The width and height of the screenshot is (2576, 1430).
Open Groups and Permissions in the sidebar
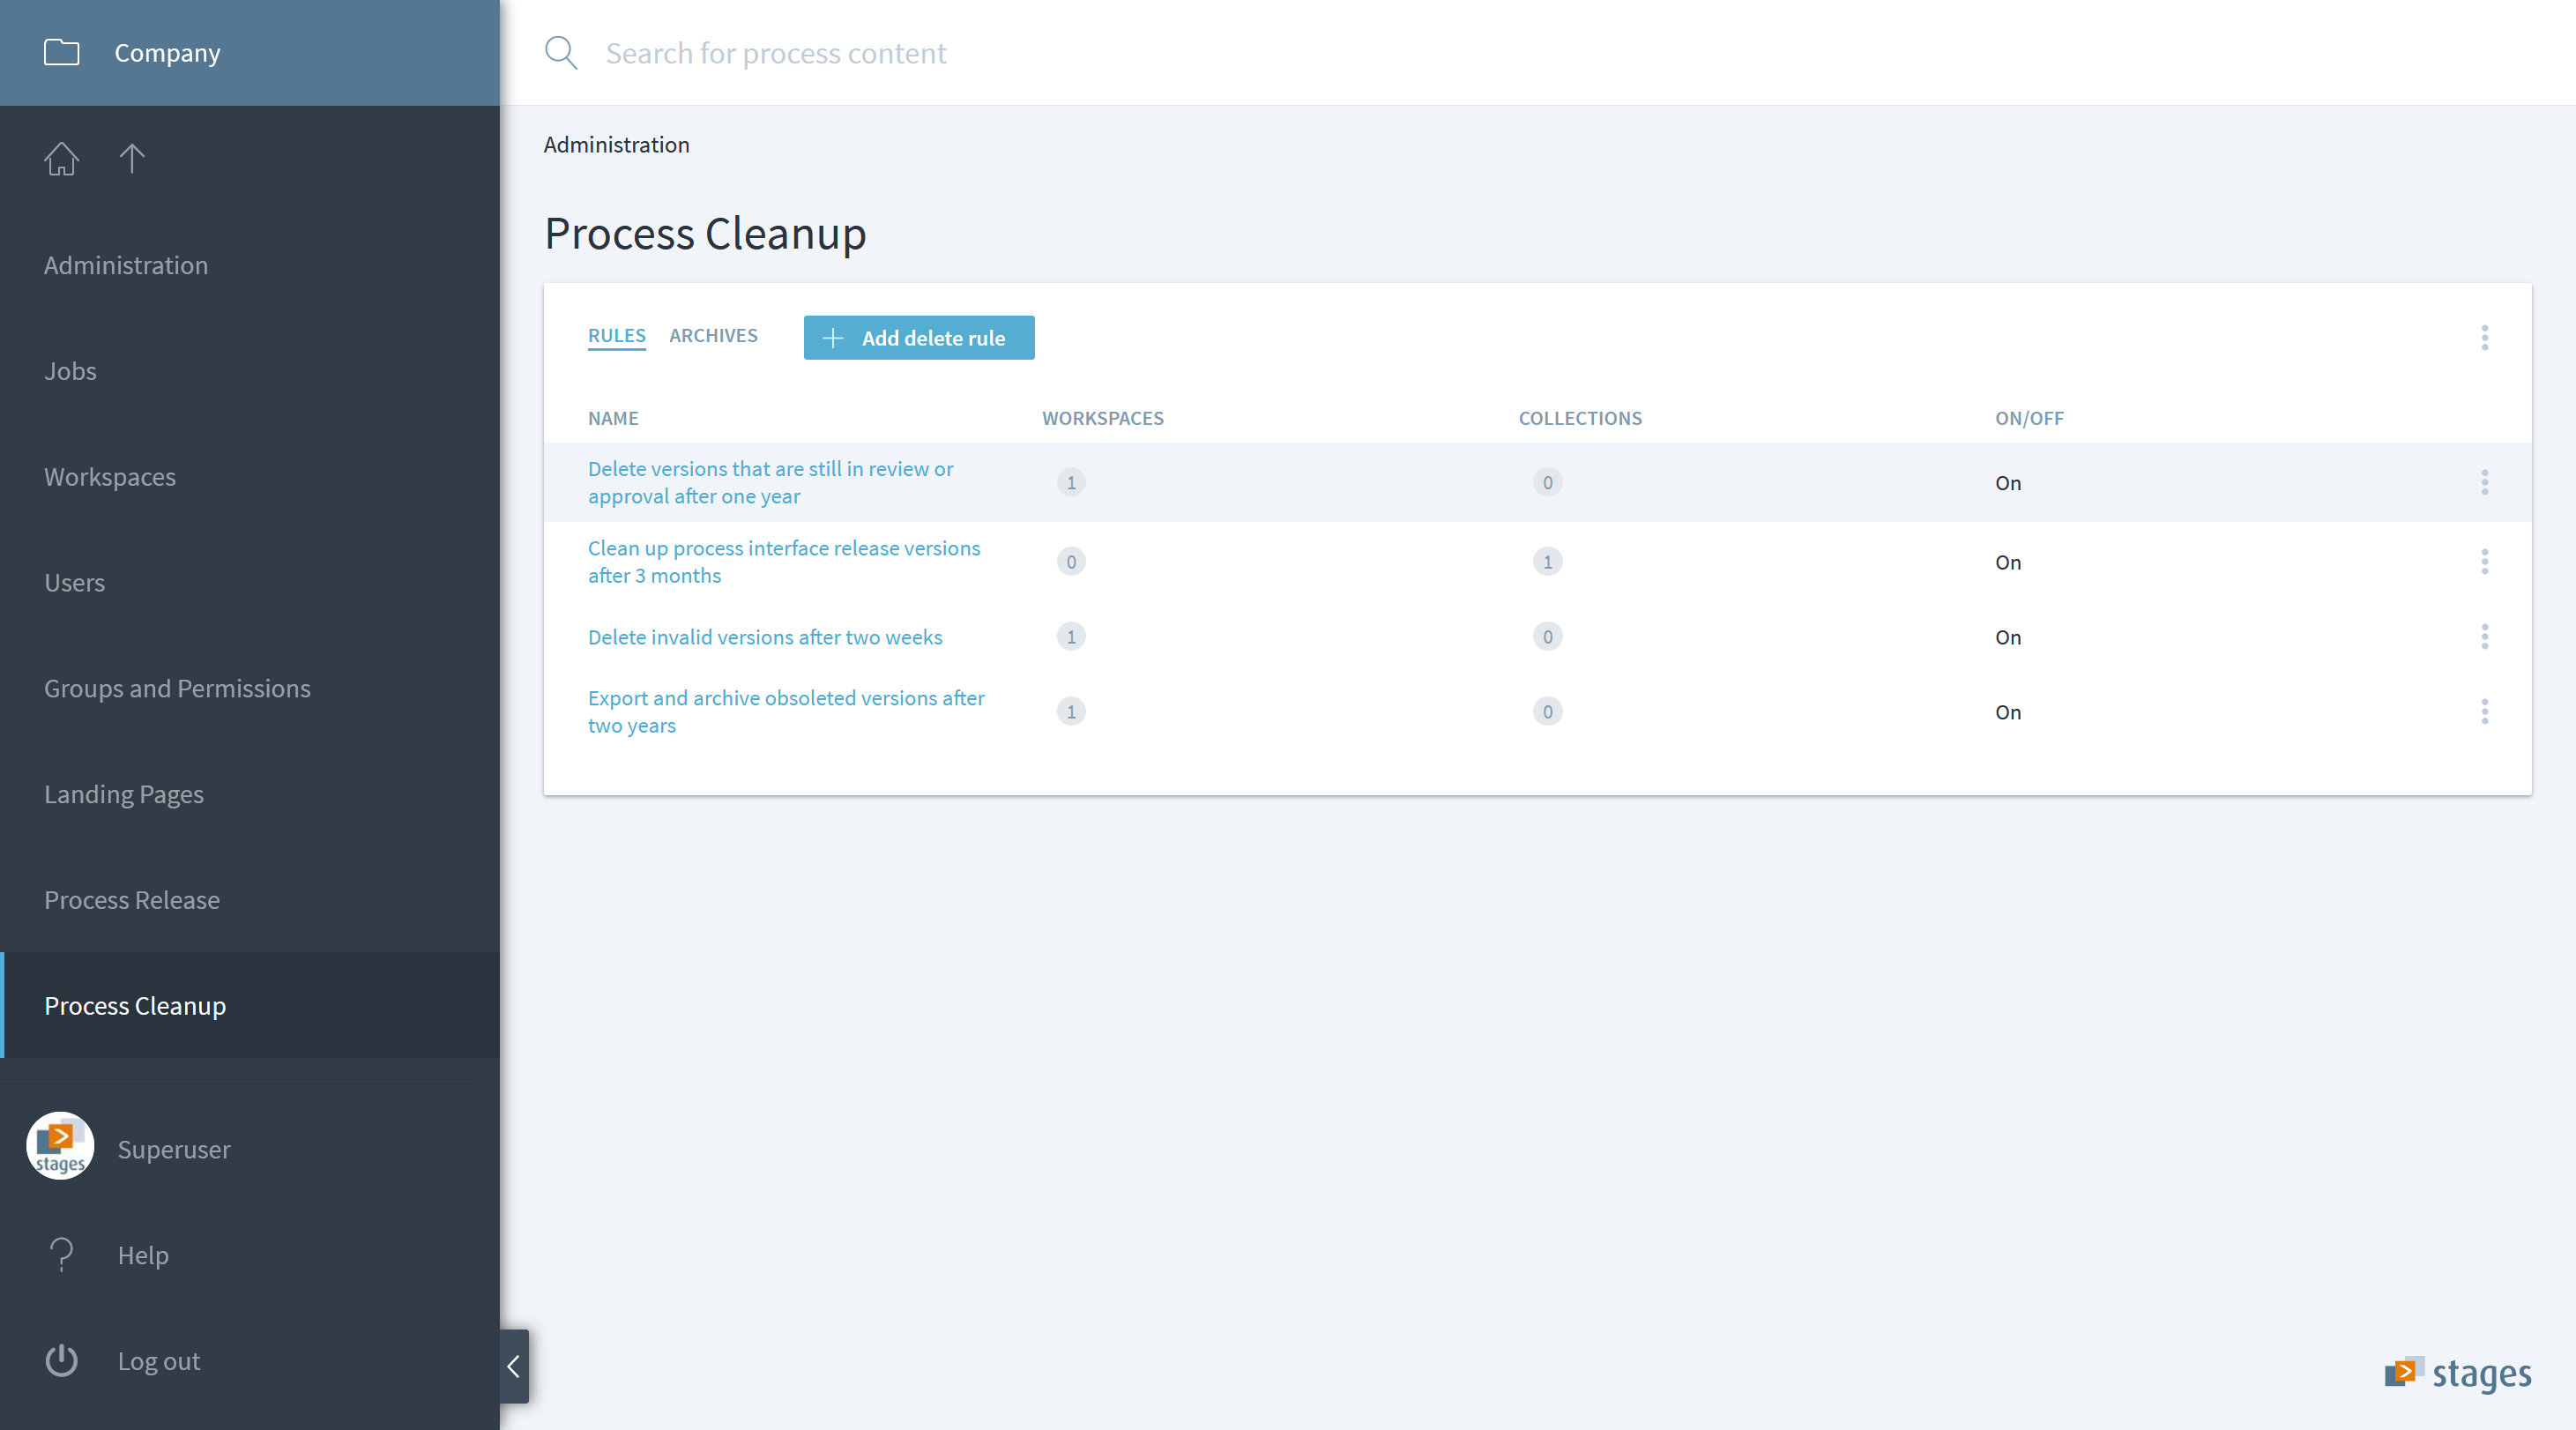(x=177, y=688)
